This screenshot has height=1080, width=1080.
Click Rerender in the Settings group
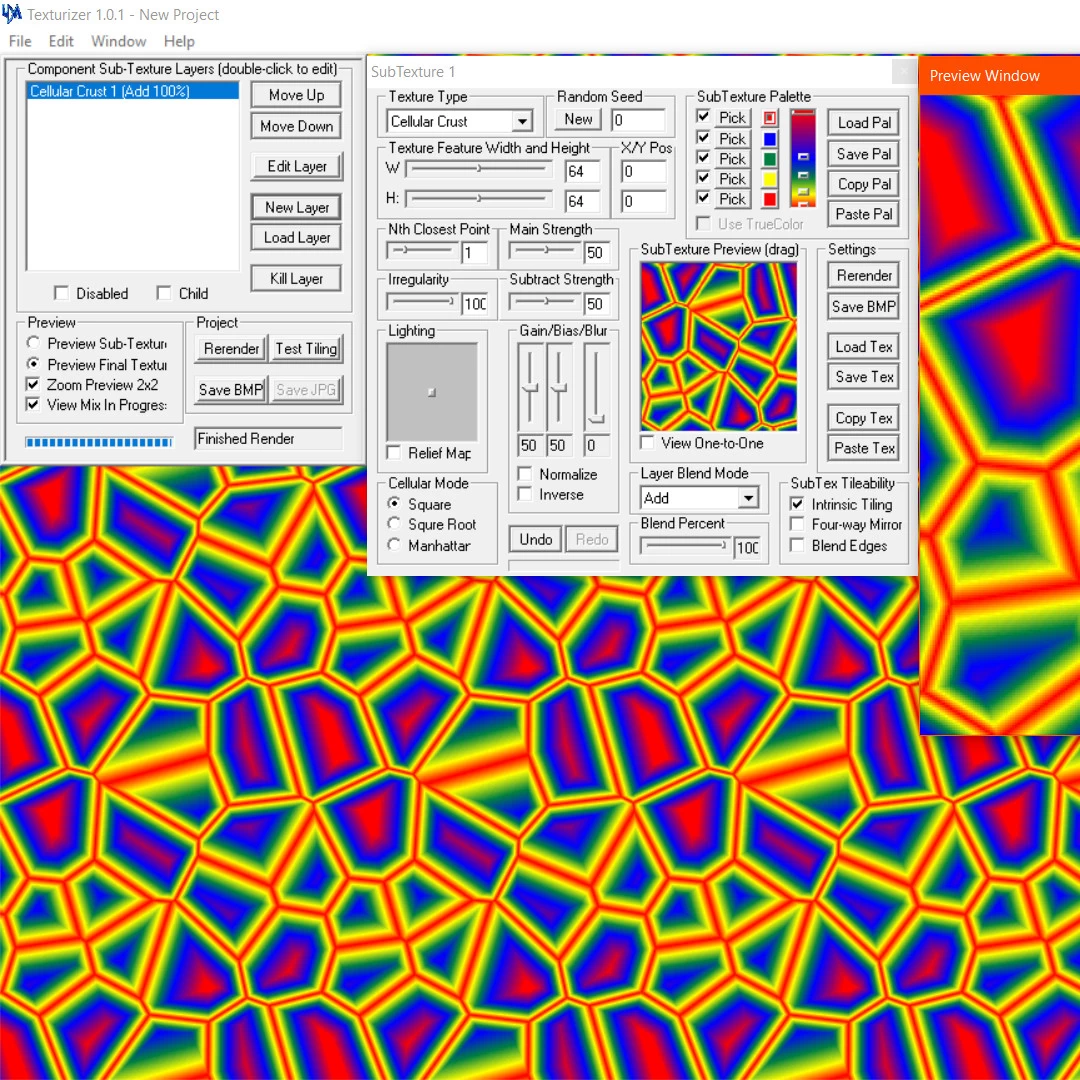coord(862,275)
